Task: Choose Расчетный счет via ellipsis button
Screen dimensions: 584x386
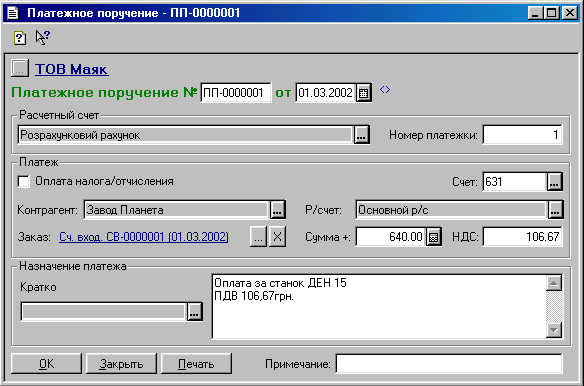Action: click(361, 135)
